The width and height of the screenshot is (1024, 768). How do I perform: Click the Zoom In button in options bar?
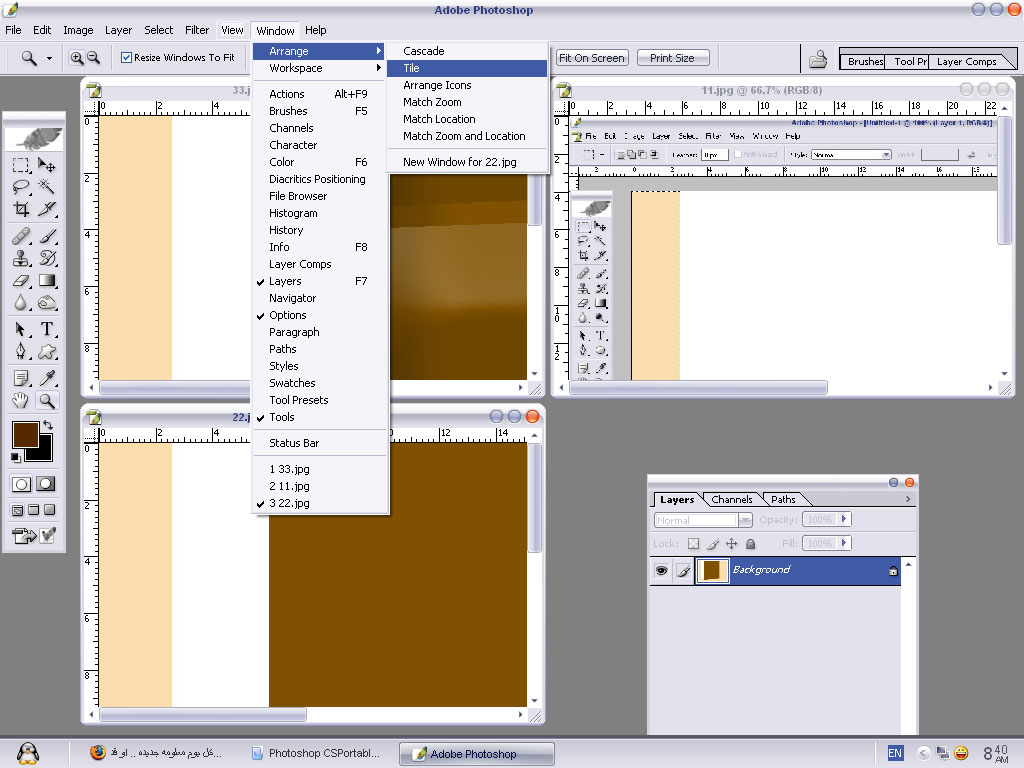click(76, 57)
